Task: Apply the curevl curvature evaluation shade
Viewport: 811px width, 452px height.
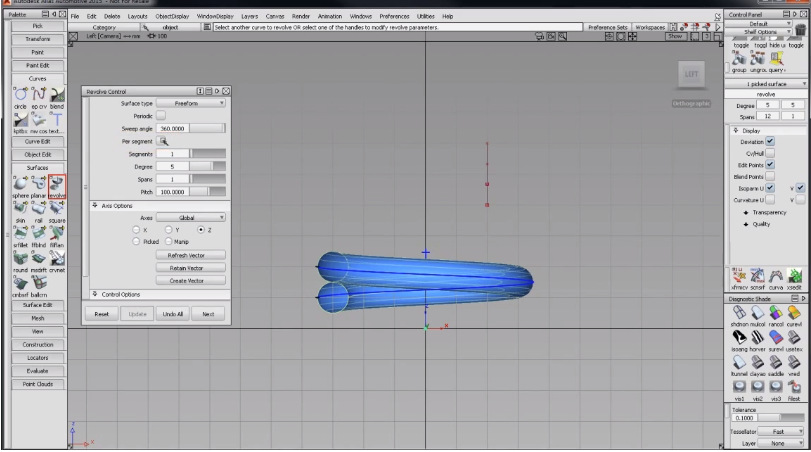Action: [x=794, y=312]
